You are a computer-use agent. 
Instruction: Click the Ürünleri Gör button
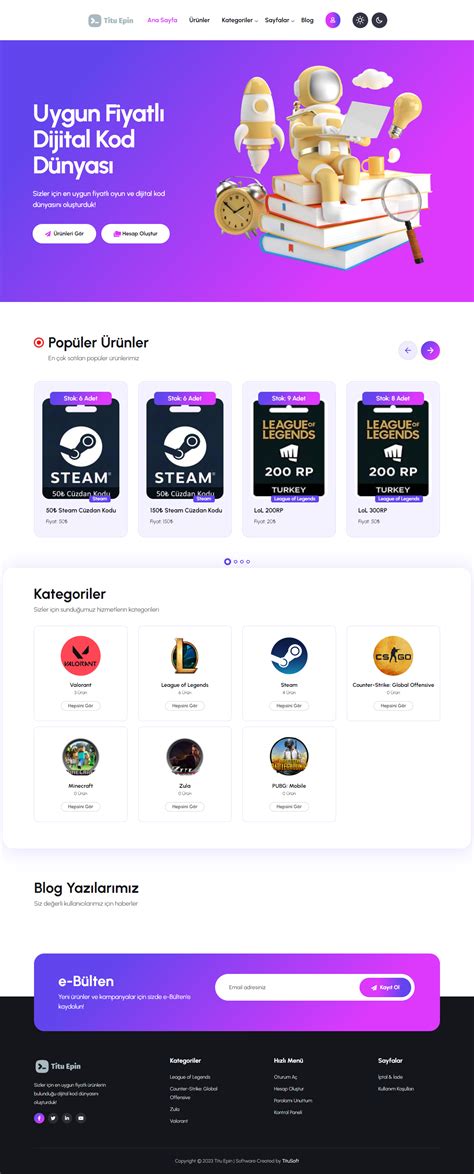(64, 234)
